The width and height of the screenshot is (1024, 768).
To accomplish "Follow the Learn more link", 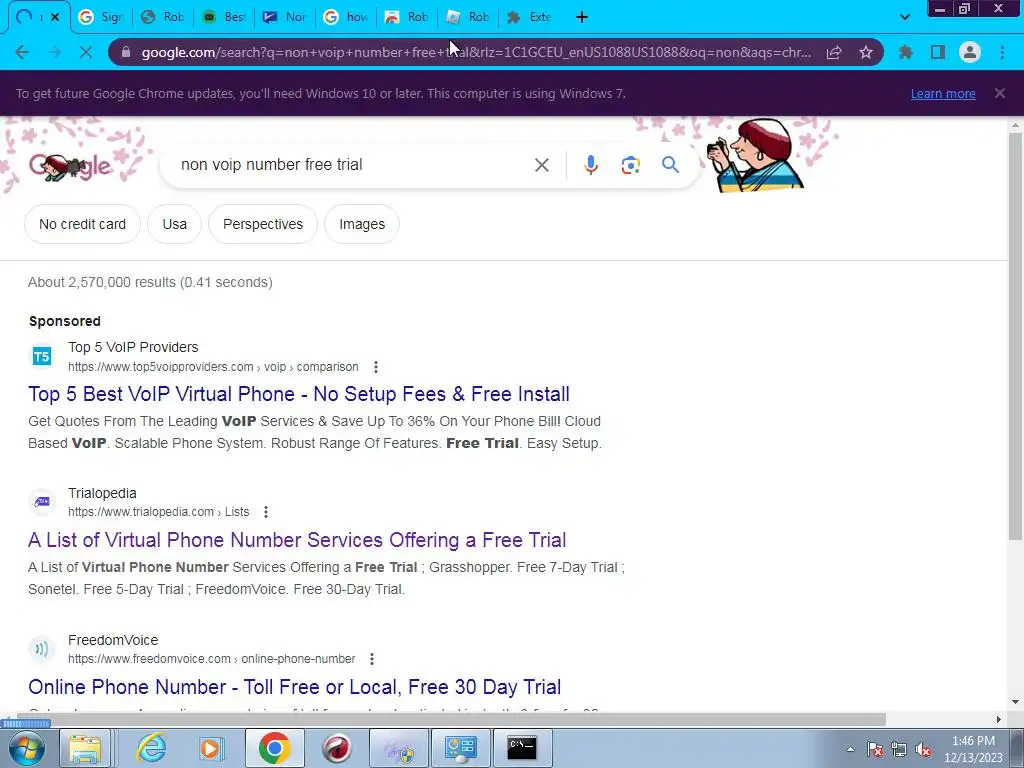I will [943, 93].
